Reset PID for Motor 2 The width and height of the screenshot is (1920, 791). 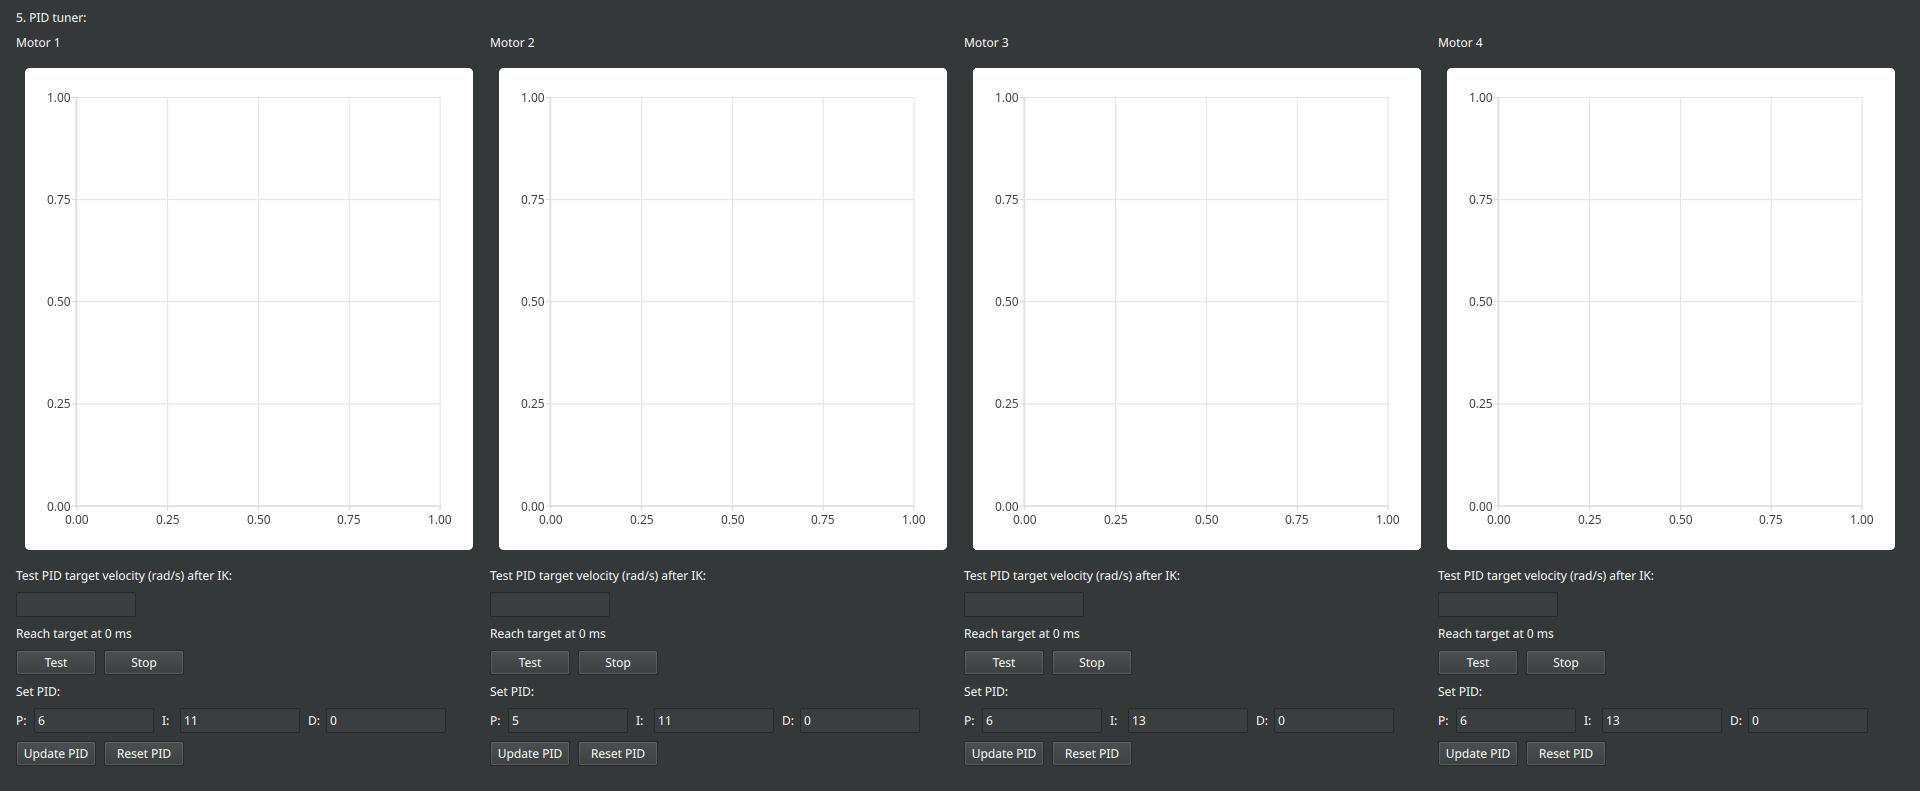click(618, 754)
